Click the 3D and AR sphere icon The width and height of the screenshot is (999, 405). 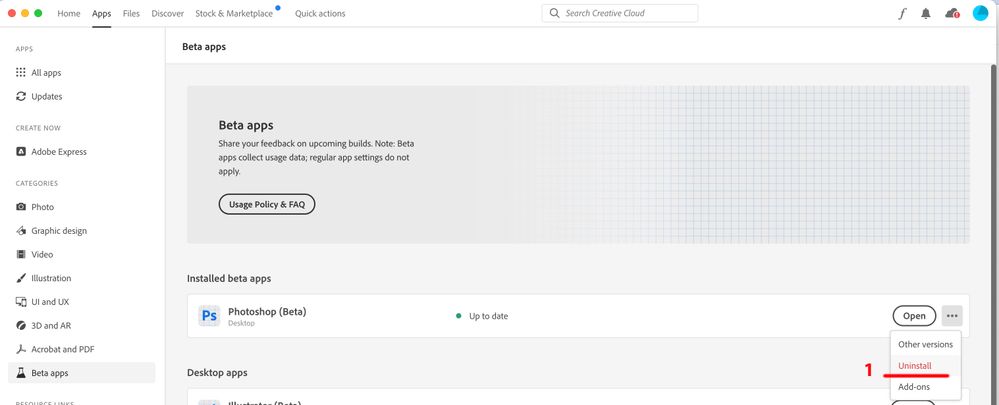[21, 325]
